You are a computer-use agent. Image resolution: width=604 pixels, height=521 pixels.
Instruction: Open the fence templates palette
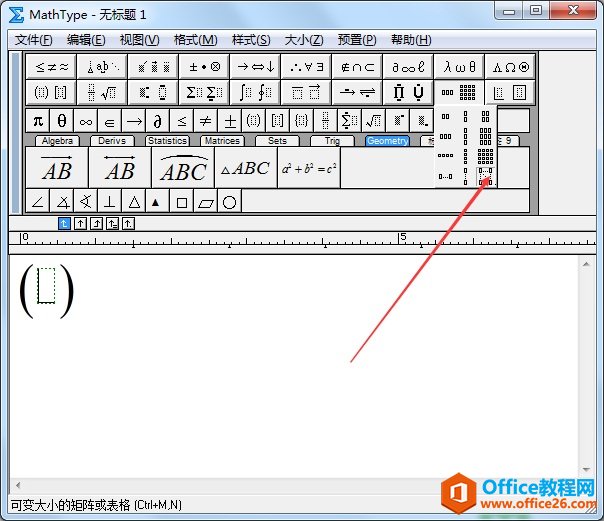coord(51,92)
